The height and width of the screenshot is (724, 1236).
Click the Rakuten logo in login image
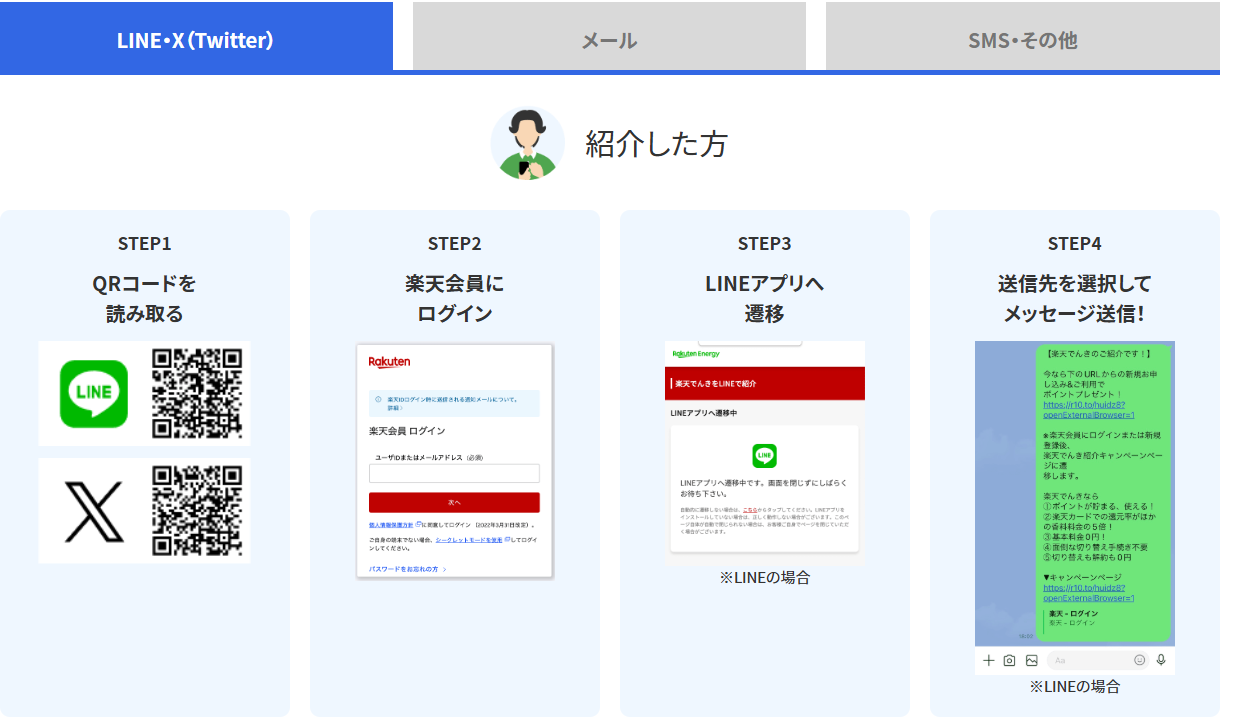389,362
